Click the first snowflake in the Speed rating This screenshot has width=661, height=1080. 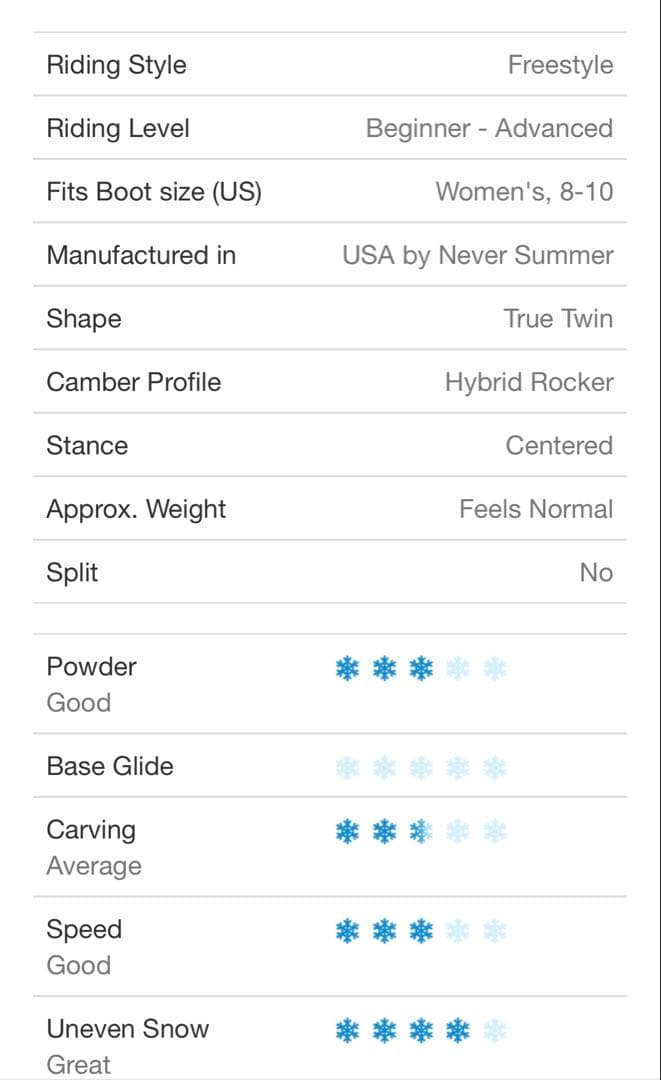click(x=347, y=931)
